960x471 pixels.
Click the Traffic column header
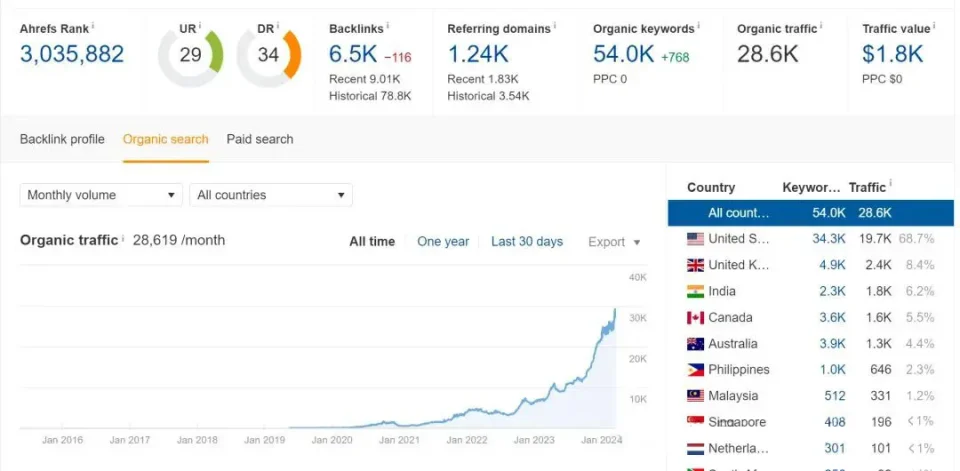(x=867, y=187)
